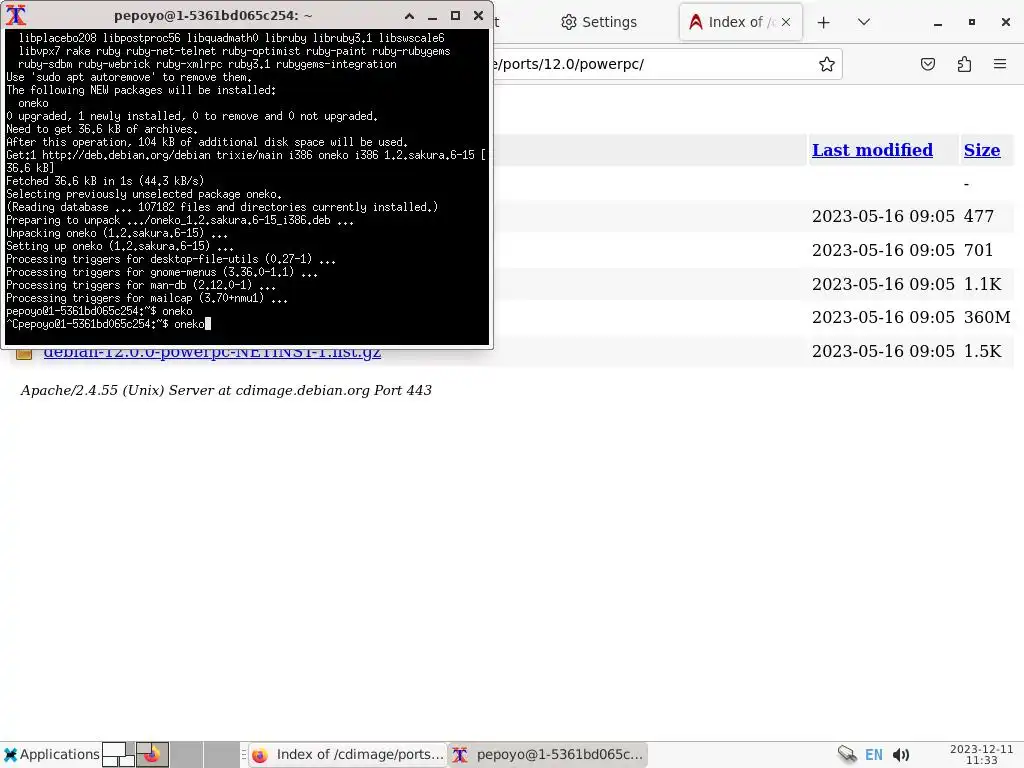The image size is (1024, 768).
Task: Open a new Firefox tab with plus
Action: coord(824,23)
